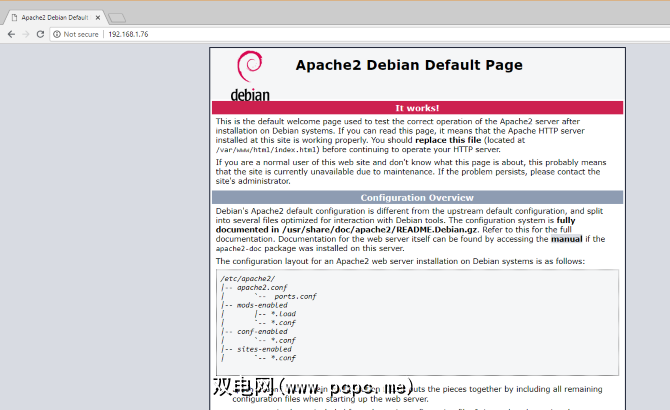Open site info via the Not secure icon
Image resolution: width=670 pixels, height=410 pixels.
(x=57, y=34)
